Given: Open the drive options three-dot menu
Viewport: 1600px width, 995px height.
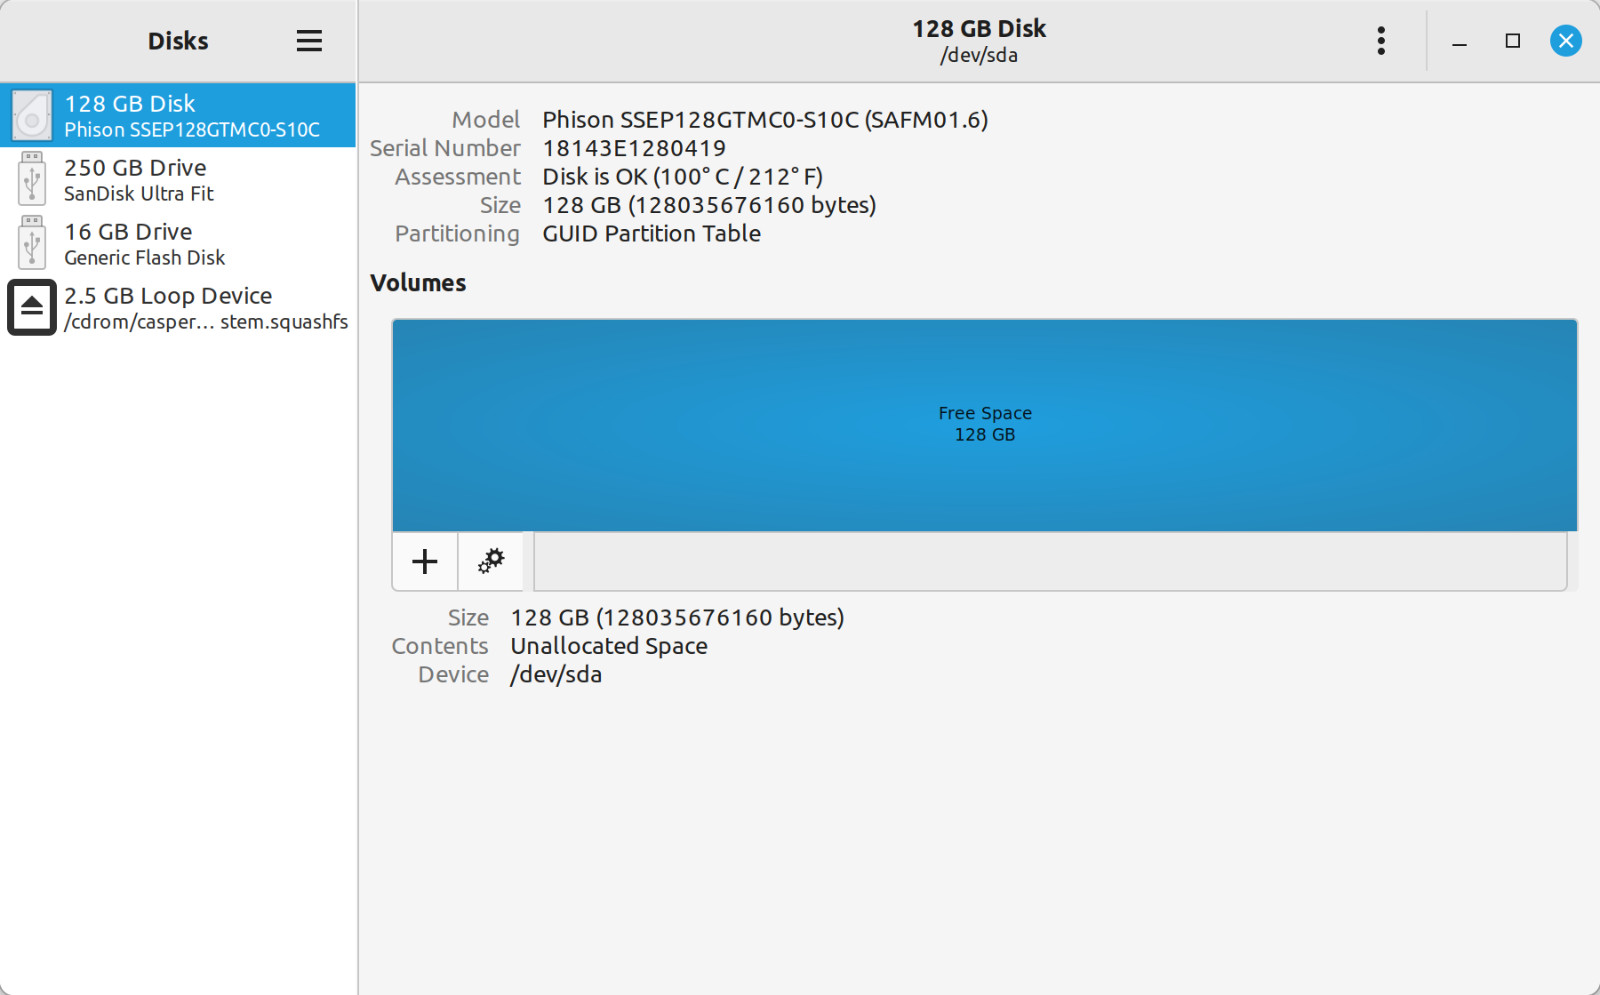Looking at the screenshot, I should (x=1381, y=41).
